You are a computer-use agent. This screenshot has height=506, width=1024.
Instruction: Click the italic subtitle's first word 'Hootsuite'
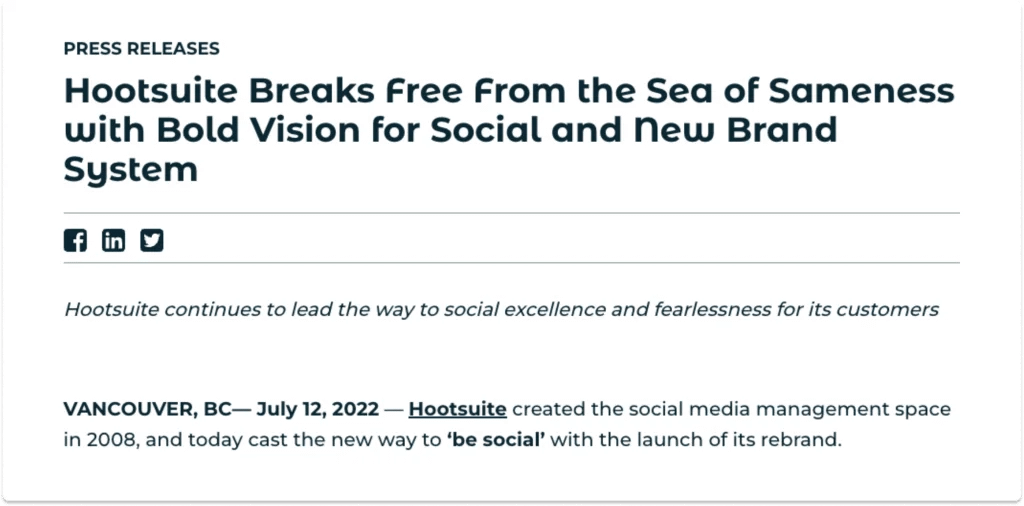point(112,309)
